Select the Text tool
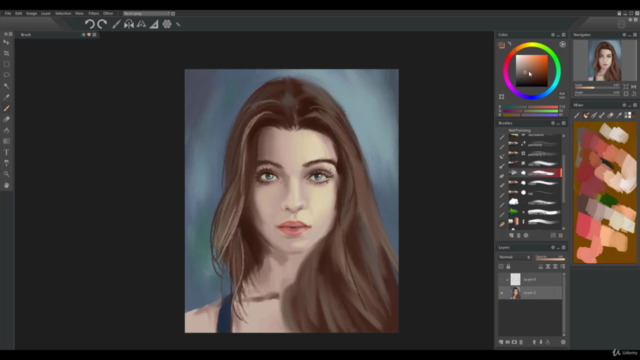 tap(7, 152)
